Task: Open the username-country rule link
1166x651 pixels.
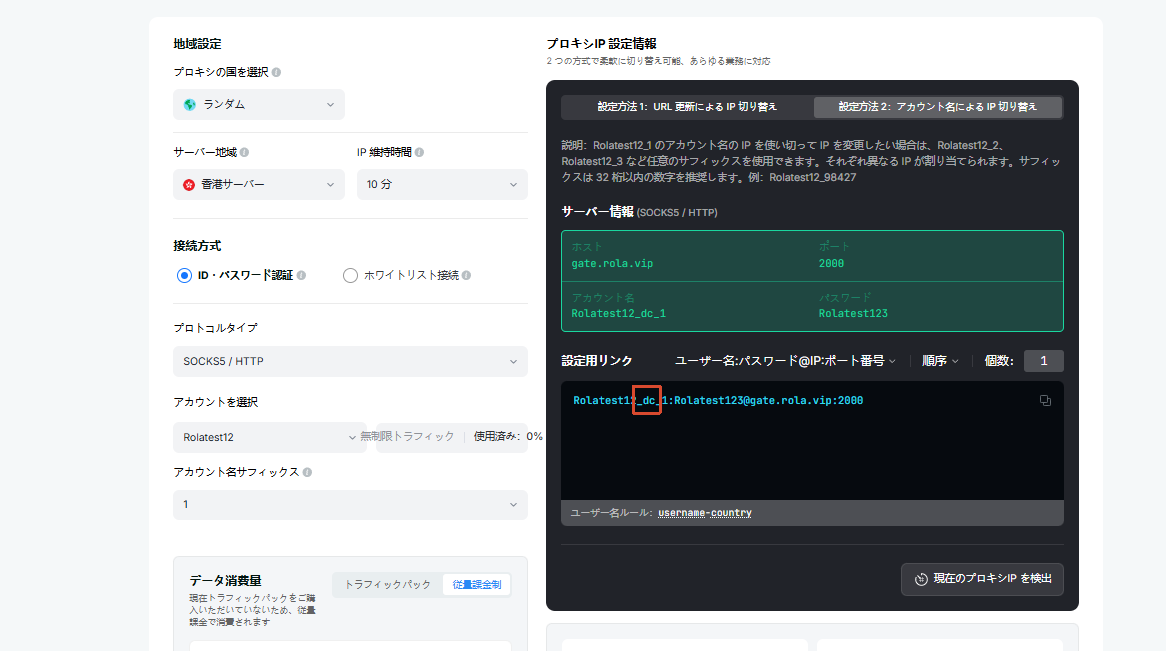Action: (x=705, y=513)
